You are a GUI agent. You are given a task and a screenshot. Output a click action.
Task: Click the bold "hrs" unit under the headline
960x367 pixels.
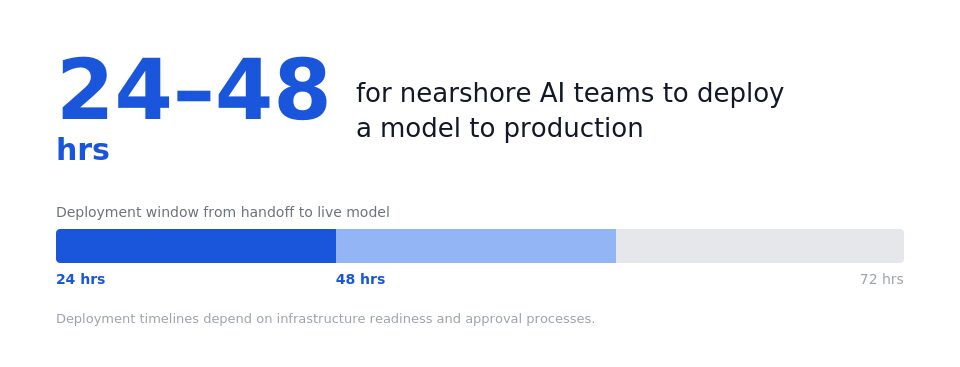(83, 150)
